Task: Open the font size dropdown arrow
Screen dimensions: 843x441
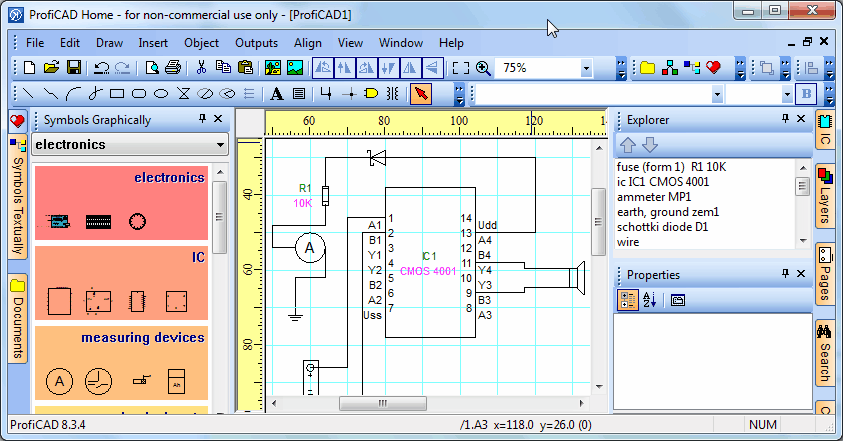Action: click(787, 95)
